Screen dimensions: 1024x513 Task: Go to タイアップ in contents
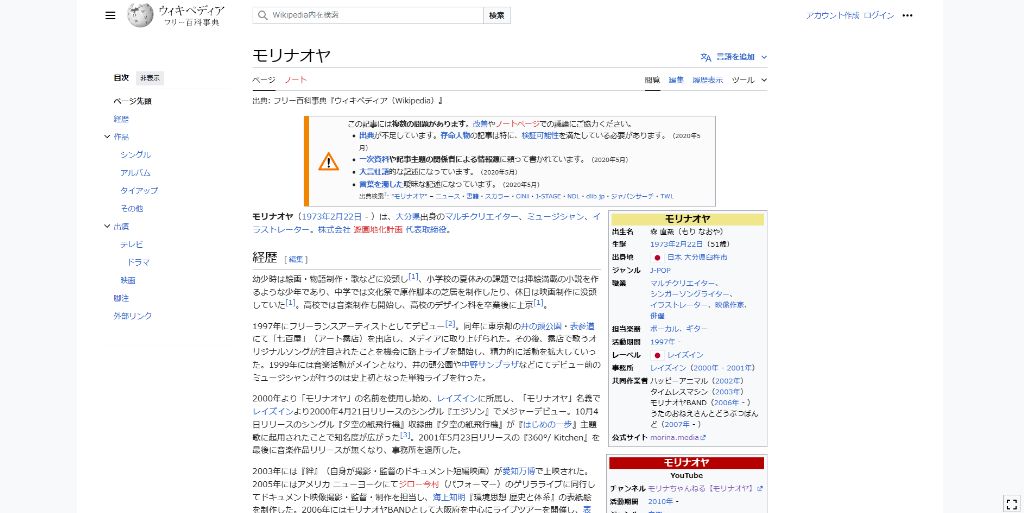click(x=139, y=191)
